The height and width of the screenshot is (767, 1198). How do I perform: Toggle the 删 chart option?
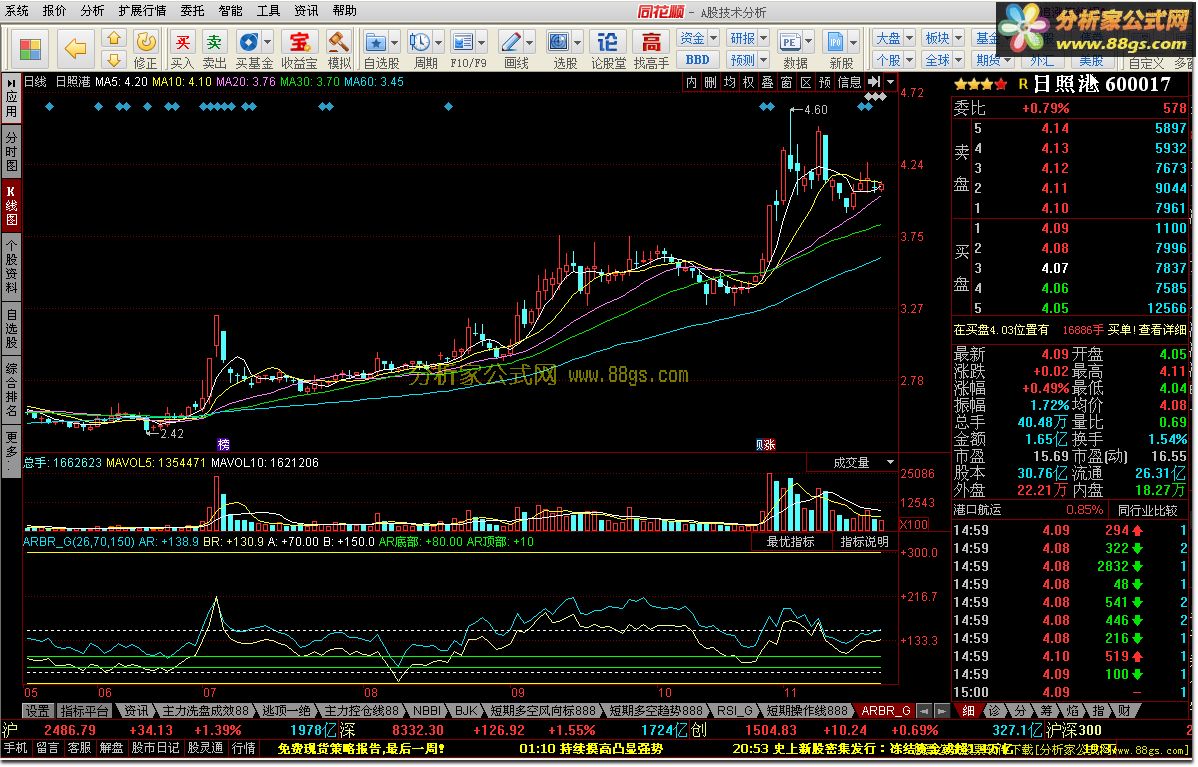[x=711, y=82]
